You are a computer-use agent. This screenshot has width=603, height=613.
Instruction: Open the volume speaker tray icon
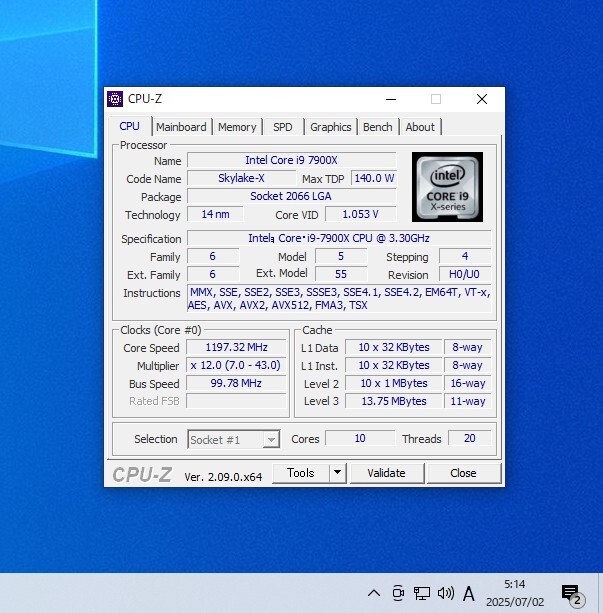point(446,593)
